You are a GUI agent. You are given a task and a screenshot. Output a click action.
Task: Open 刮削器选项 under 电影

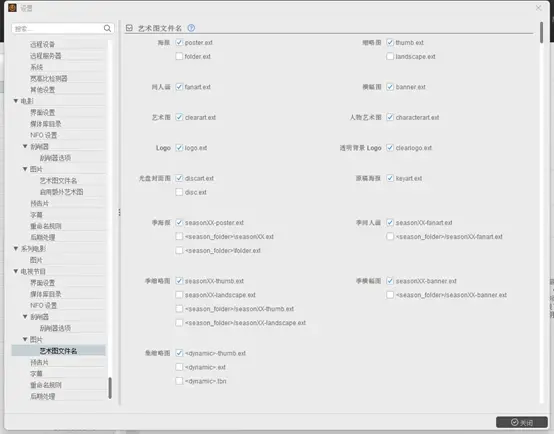[x=55, y=158]
